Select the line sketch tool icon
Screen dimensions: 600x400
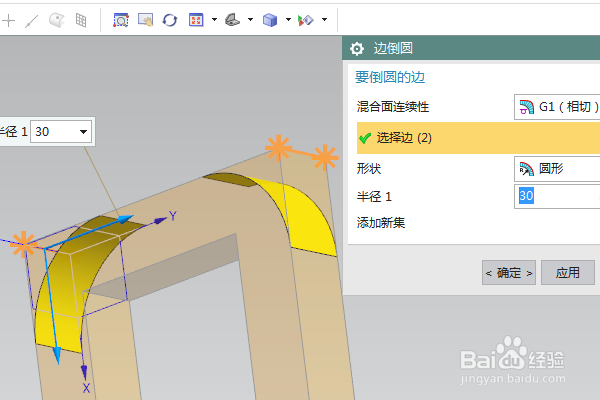click(x=32, y=21)
